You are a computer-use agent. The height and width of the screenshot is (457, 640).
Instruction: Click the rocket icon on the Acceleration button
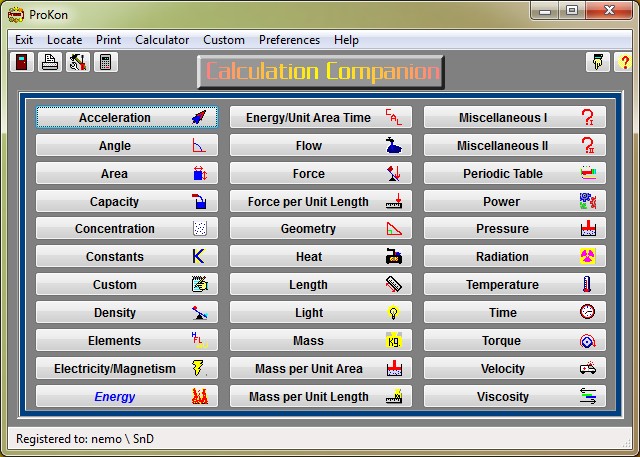click(x=199, y=118)
